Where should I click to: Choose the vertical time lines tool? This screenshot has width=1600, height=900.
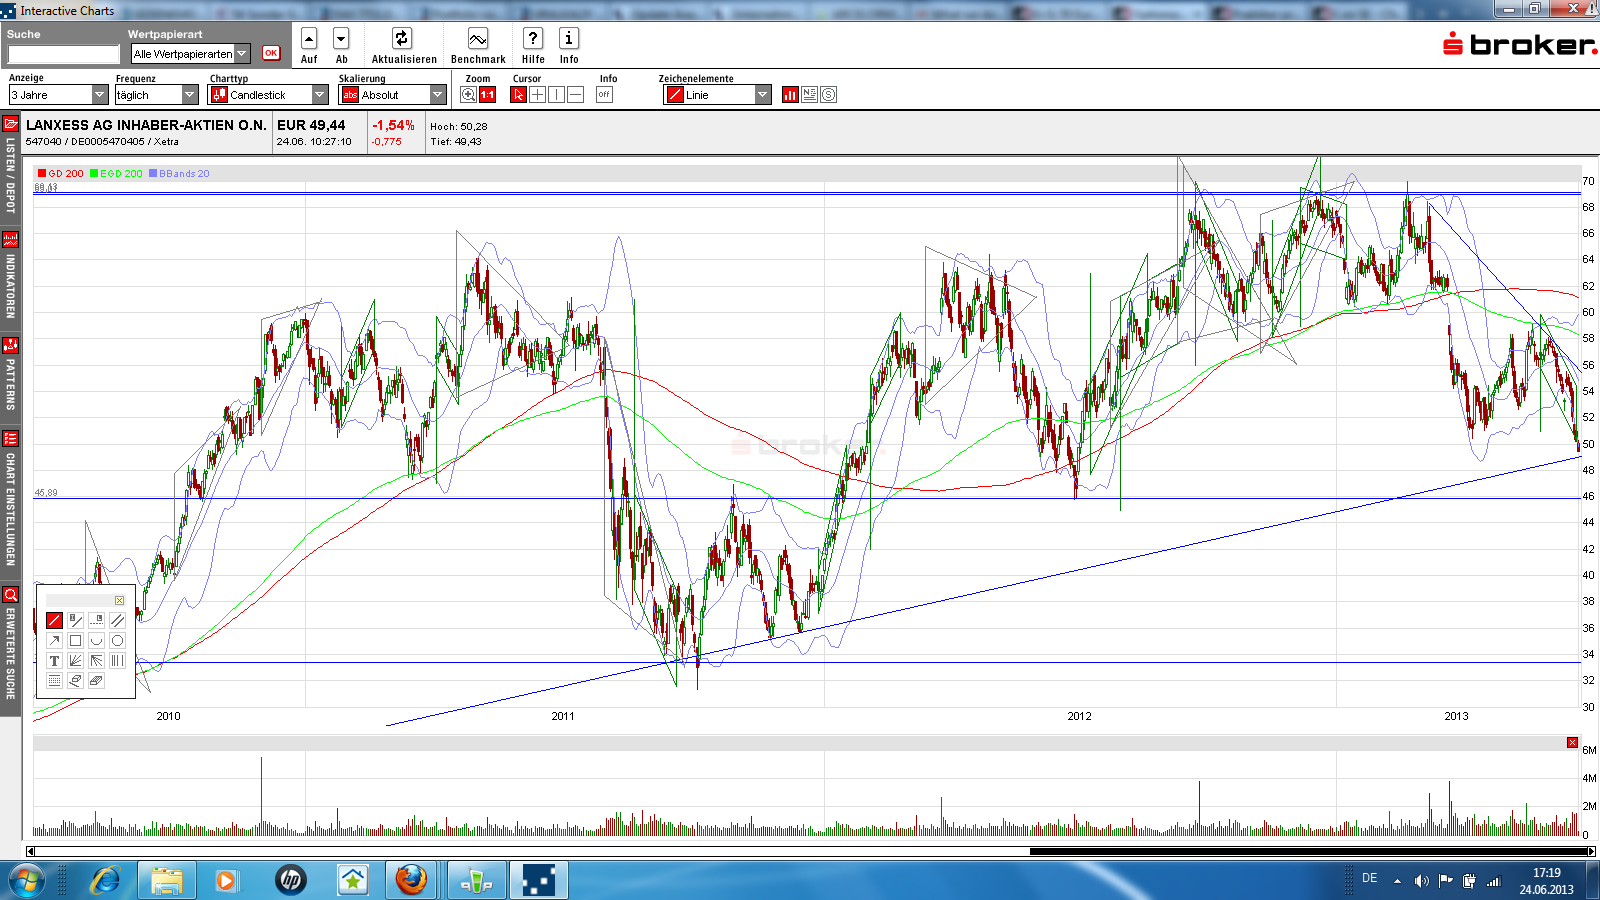[x=117, y=660]
